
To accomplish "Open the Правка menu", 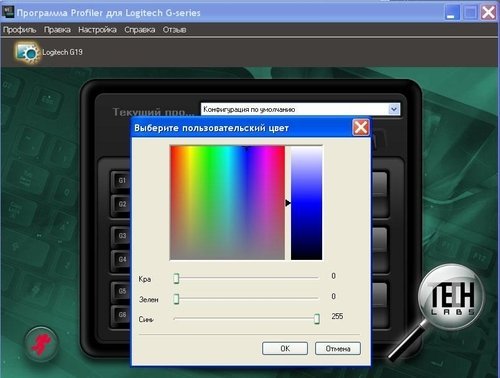I will pos(57,30).
